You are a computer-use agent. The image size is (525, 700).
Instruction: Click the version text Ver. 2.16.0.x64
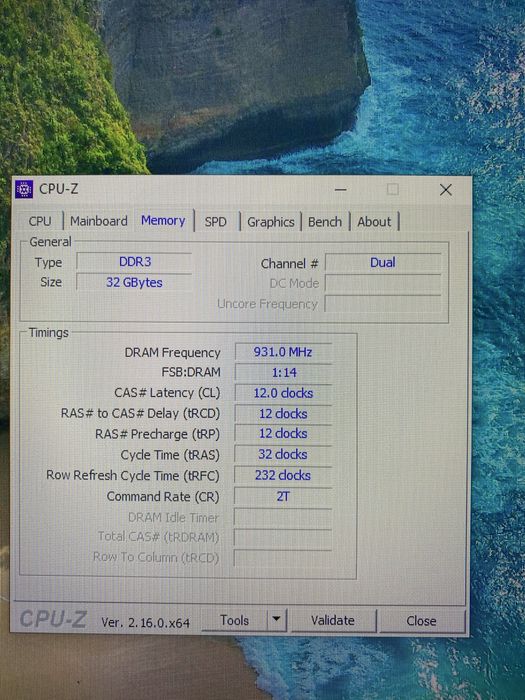(146, 622)
